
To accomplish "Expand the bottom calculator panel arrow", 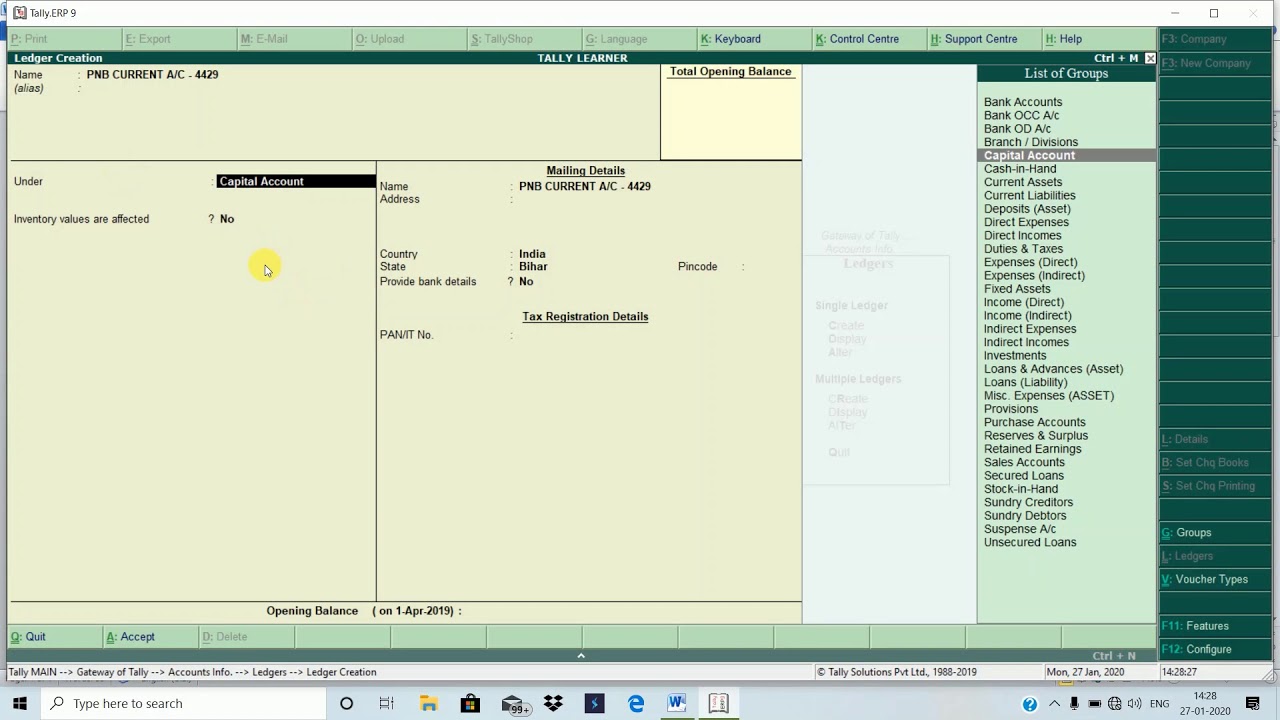I will [x=581, y=656].
